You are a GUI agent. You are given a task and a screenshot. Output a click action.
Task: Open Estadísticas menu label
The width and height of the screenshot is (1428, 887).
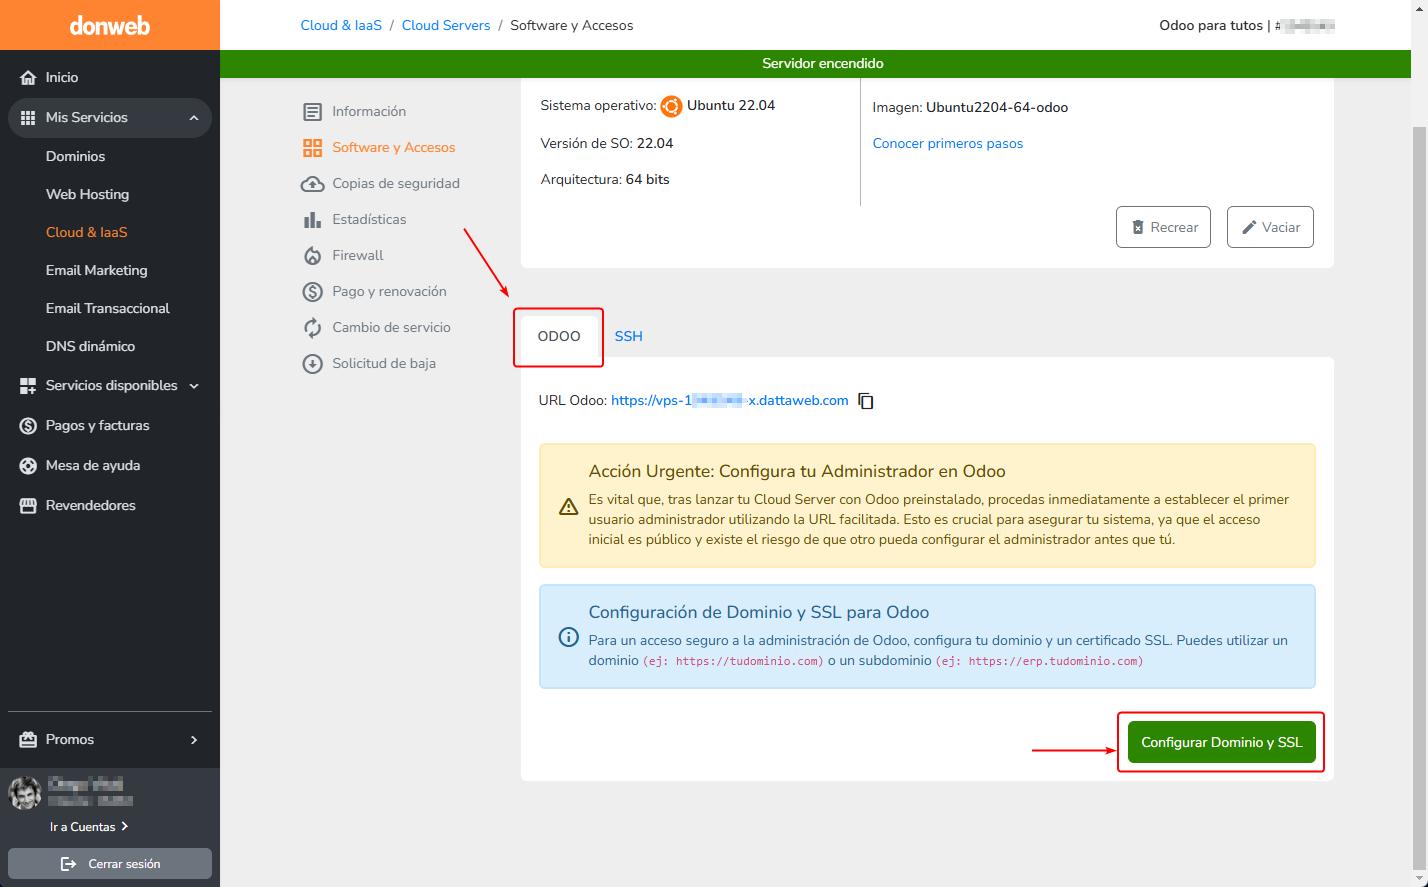coord(369,219)
